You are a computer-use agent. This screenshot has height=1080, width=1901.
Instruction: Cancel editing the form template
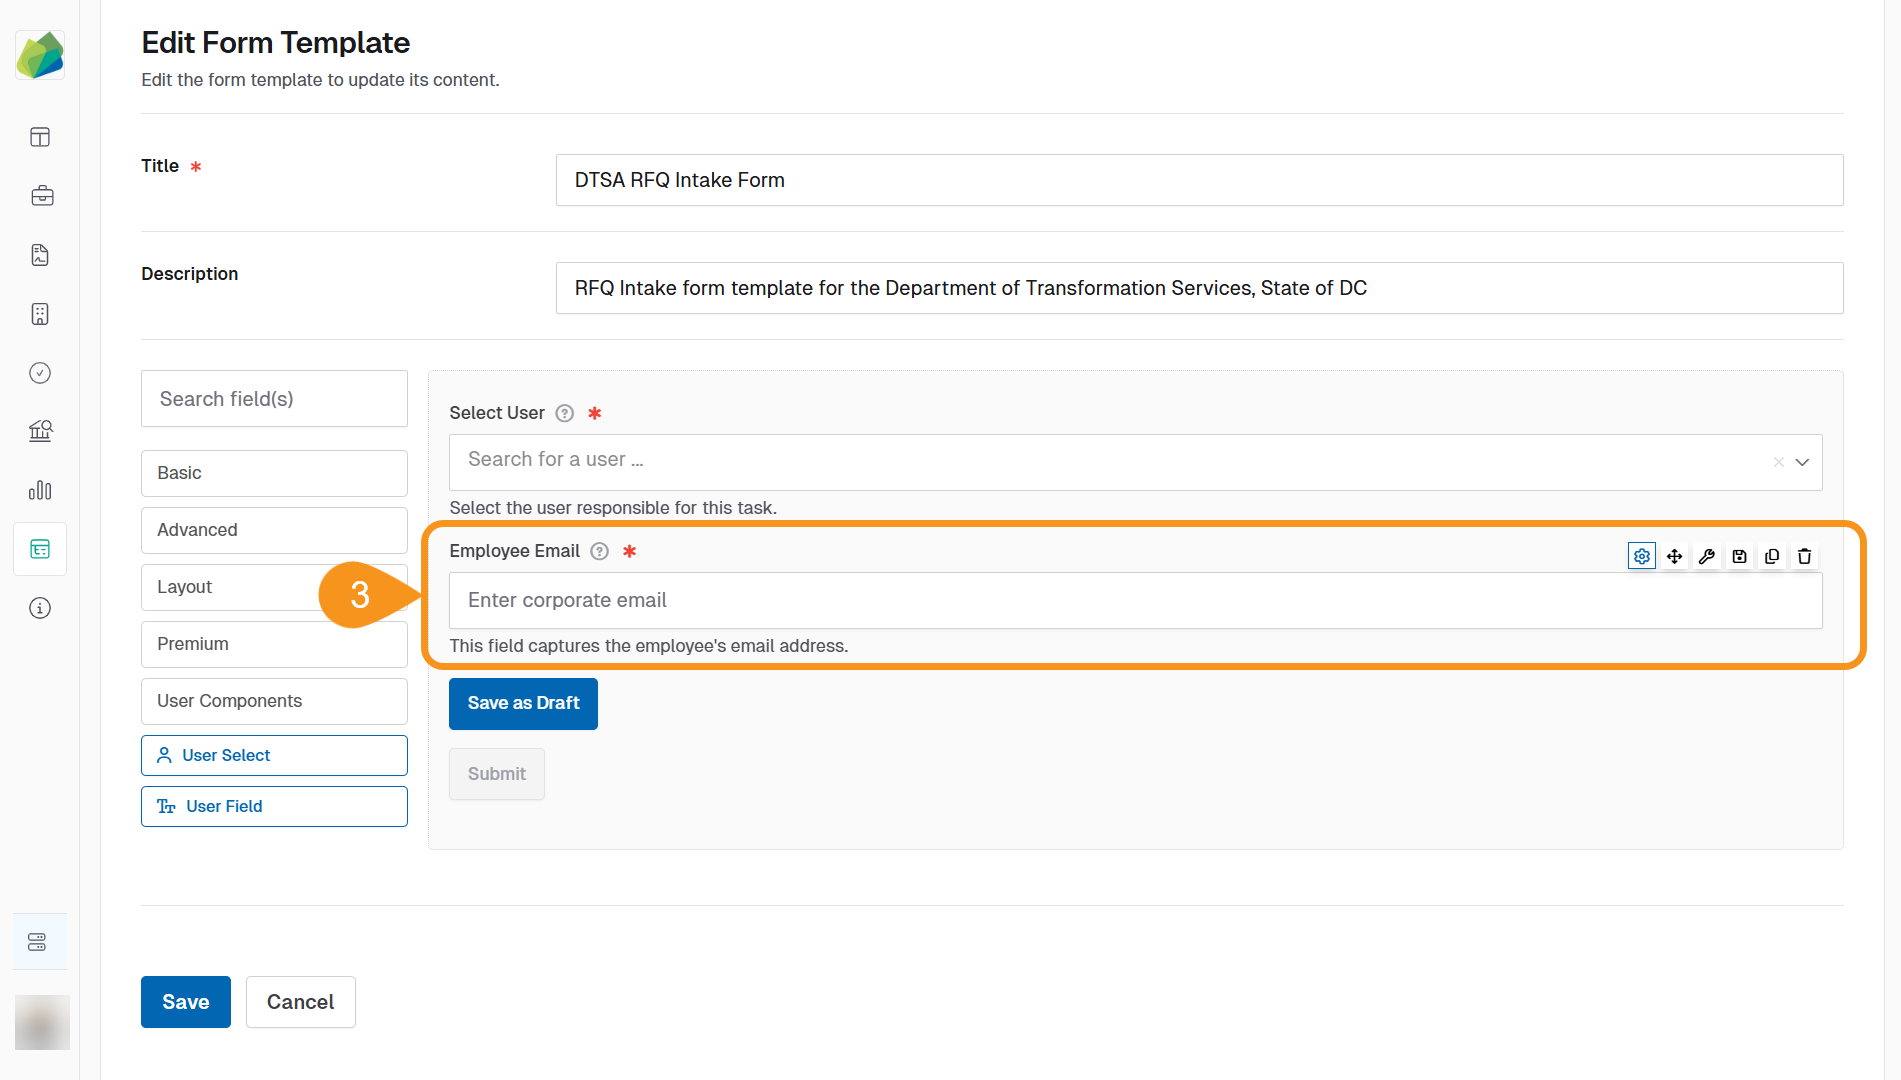tap(300, 1002)
